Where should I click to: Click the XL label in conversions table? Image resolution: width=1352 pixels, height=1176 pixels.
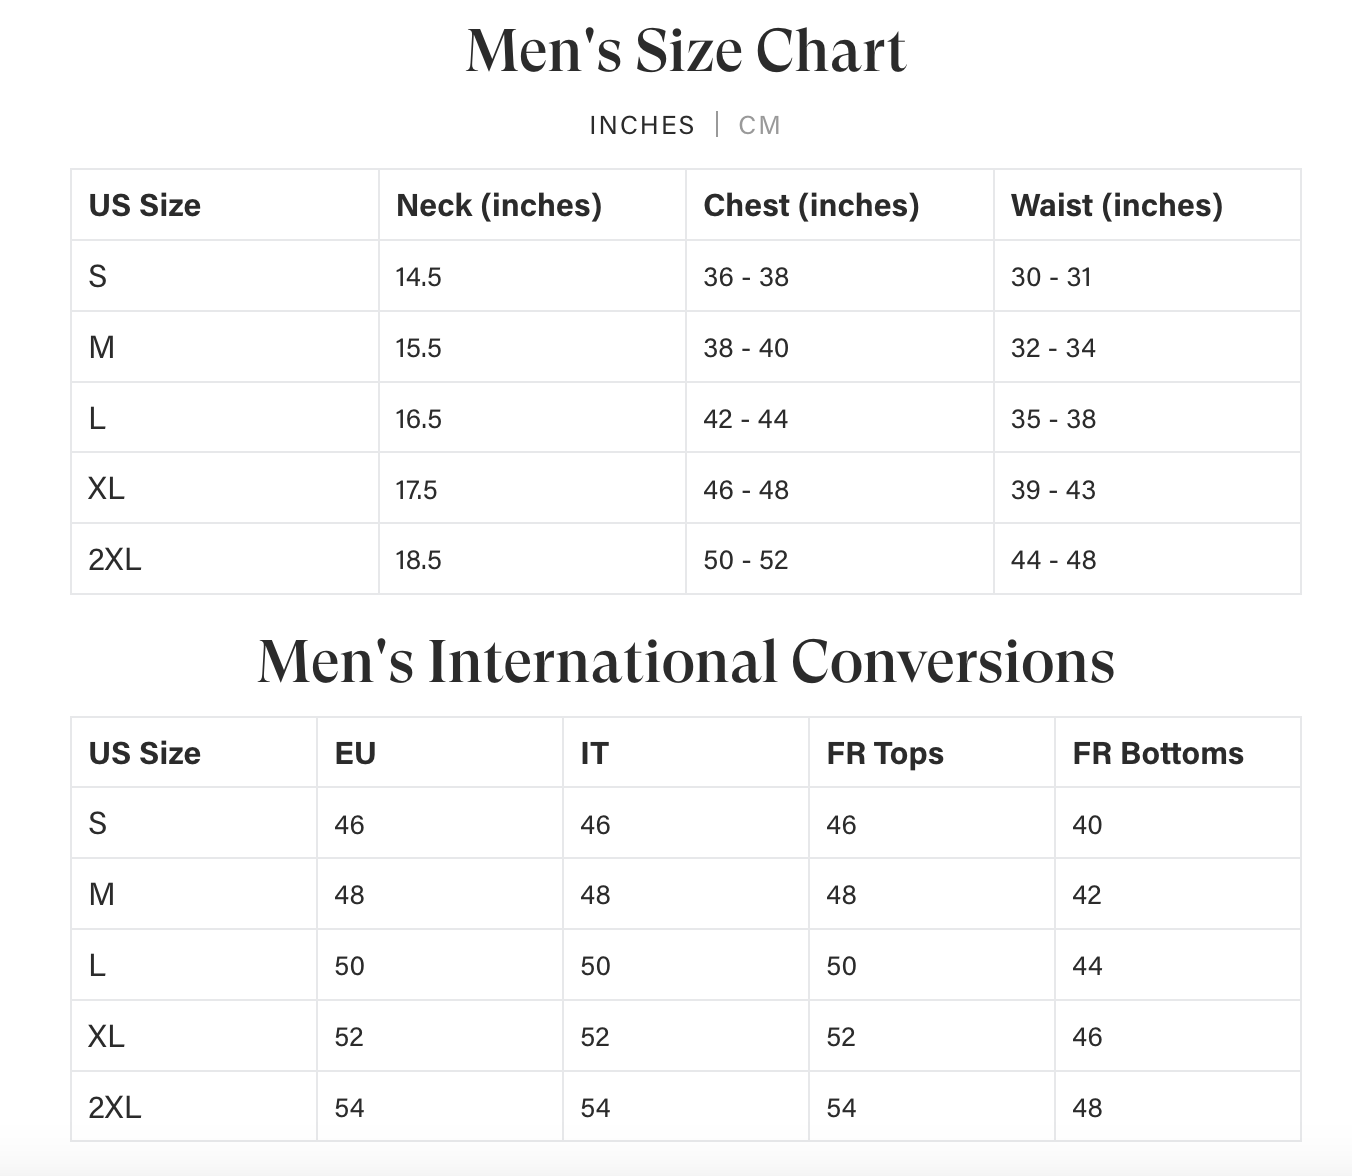pyautogui.click(x=106, y=1036)
